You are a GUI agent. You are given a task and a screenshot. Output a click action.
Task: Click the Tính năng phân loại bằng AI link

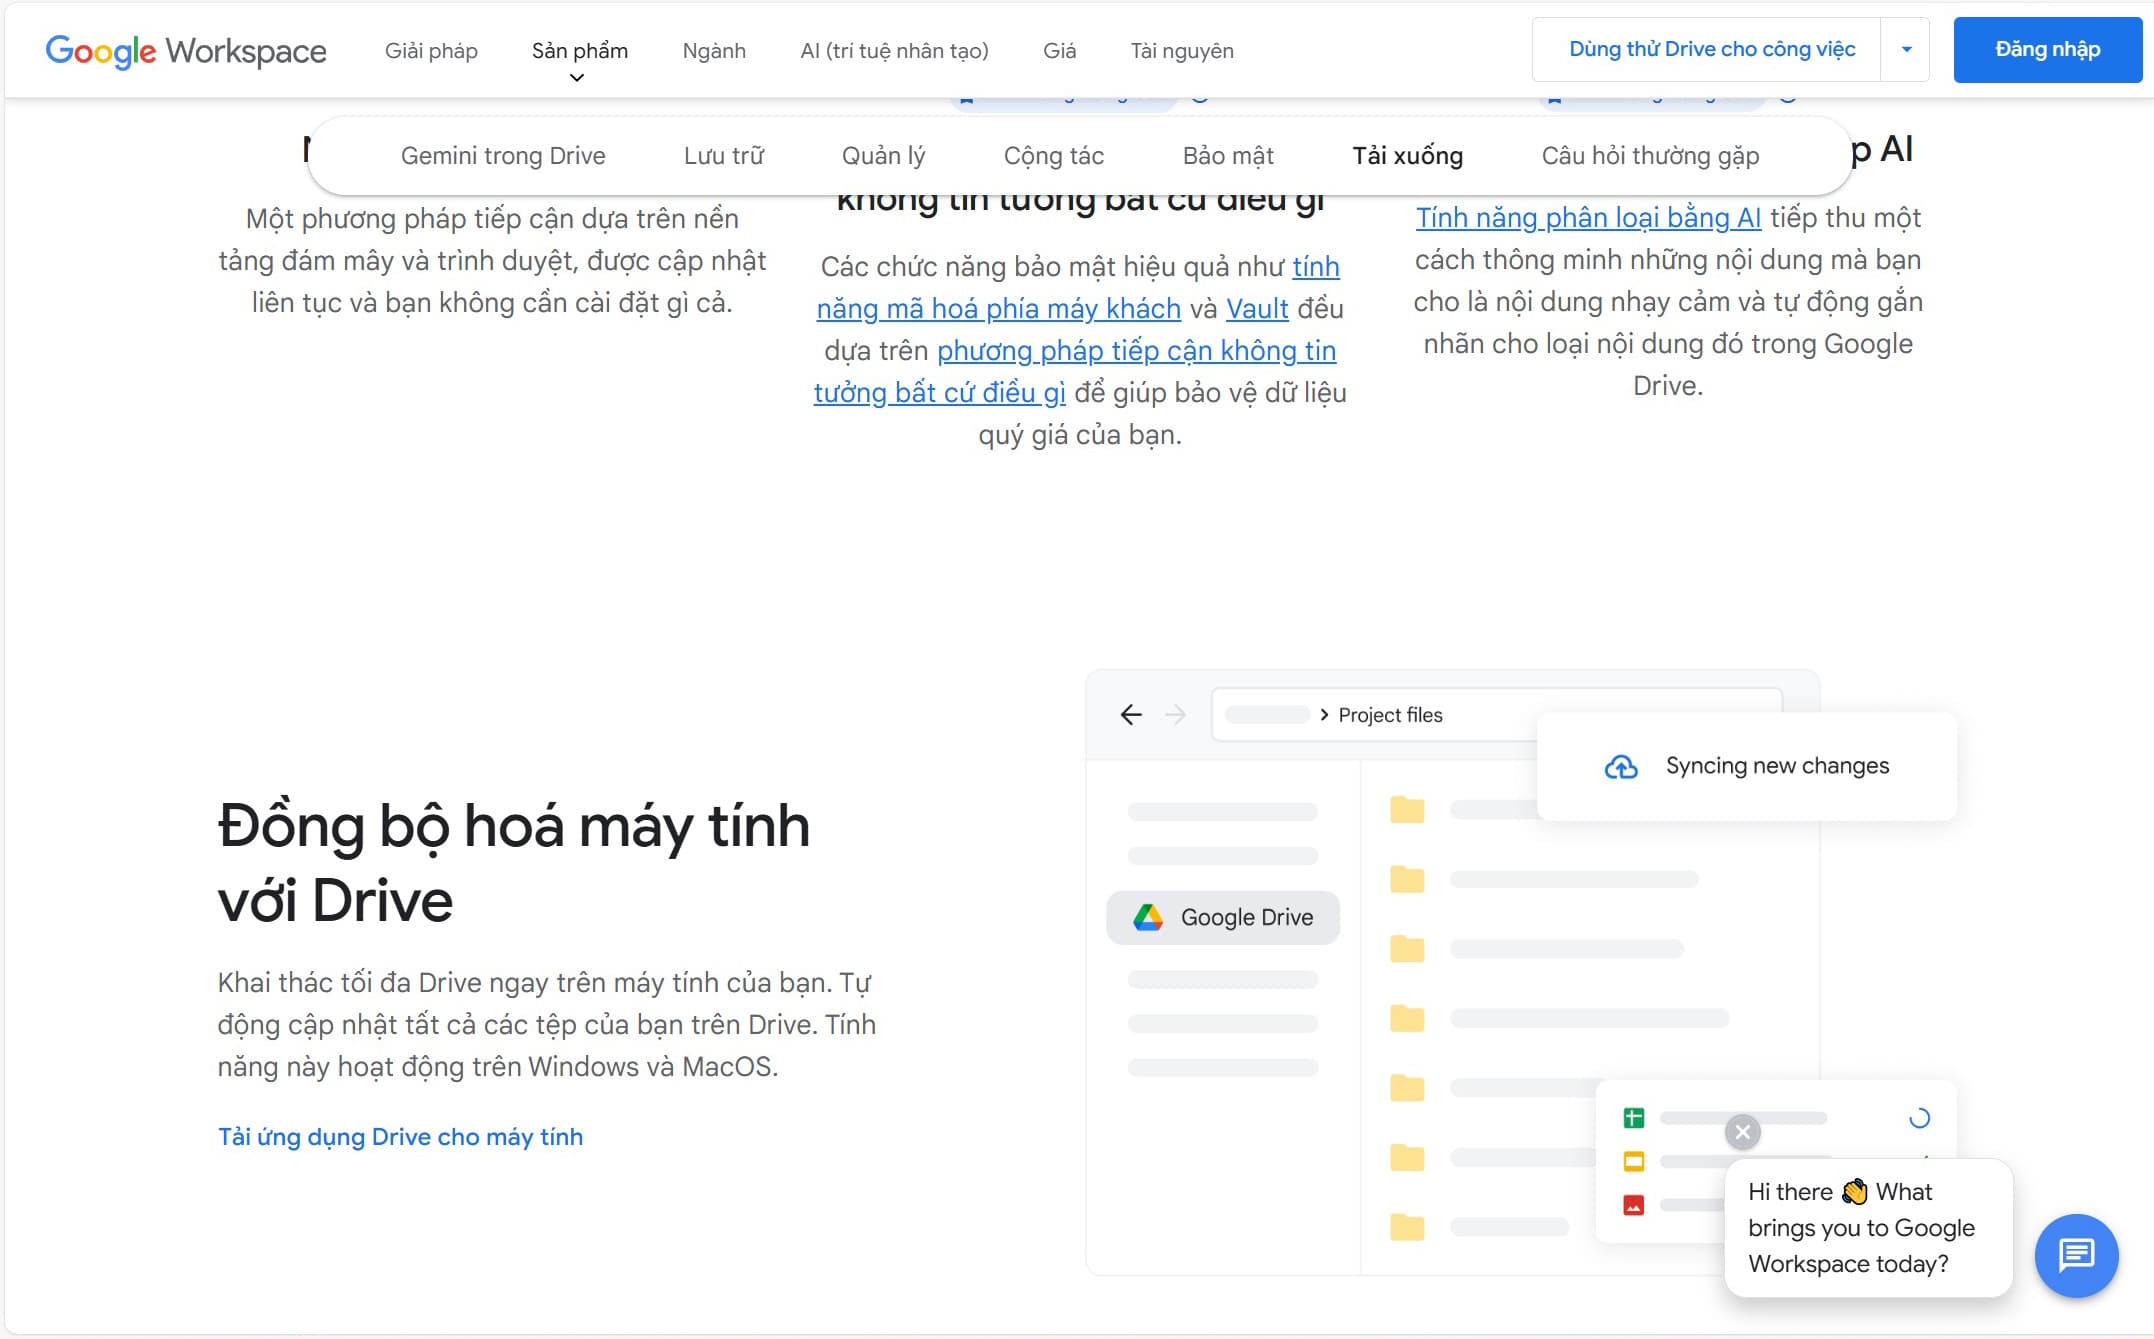pyautogui.click(x=1588, y=216)
